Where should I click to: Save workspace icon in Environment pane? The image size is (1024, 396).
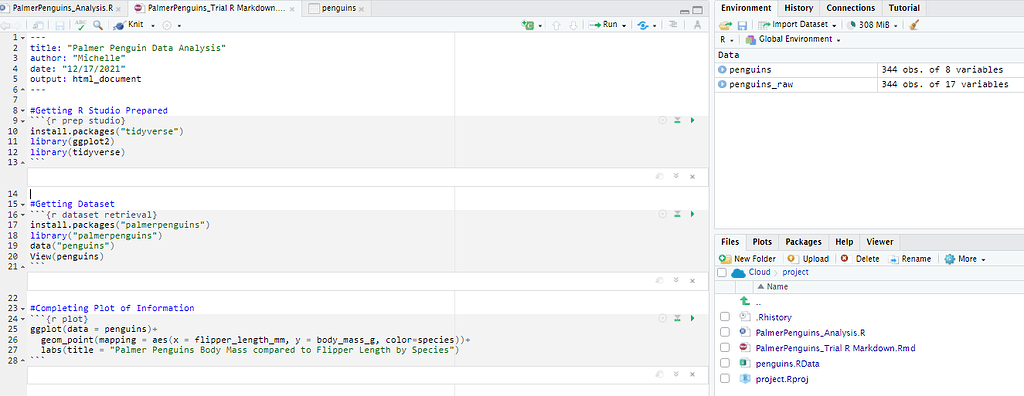point(743,25)
